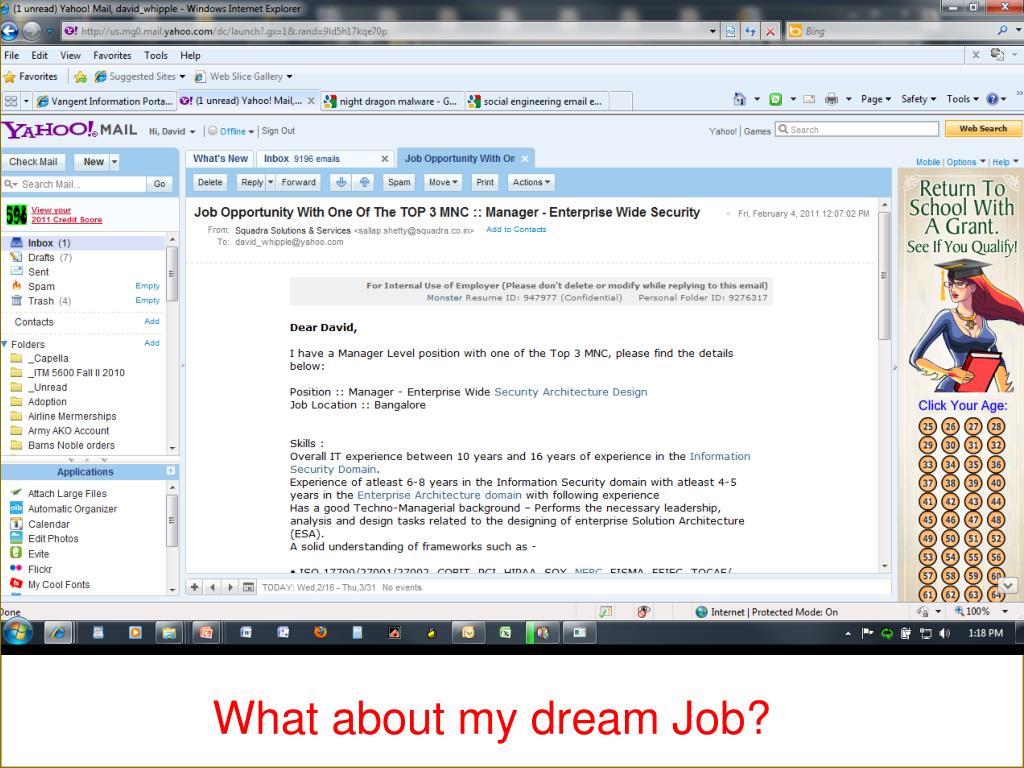Open the address bar history dropdown

(712, 31)
